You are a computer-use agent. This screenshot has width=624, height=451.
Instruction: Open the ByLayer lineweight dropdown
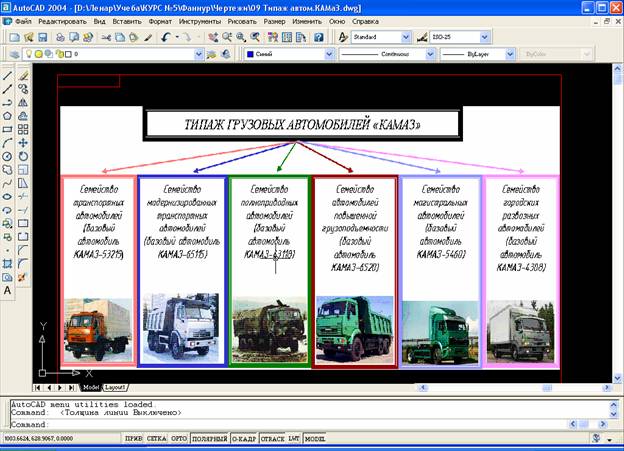(510, 54)
